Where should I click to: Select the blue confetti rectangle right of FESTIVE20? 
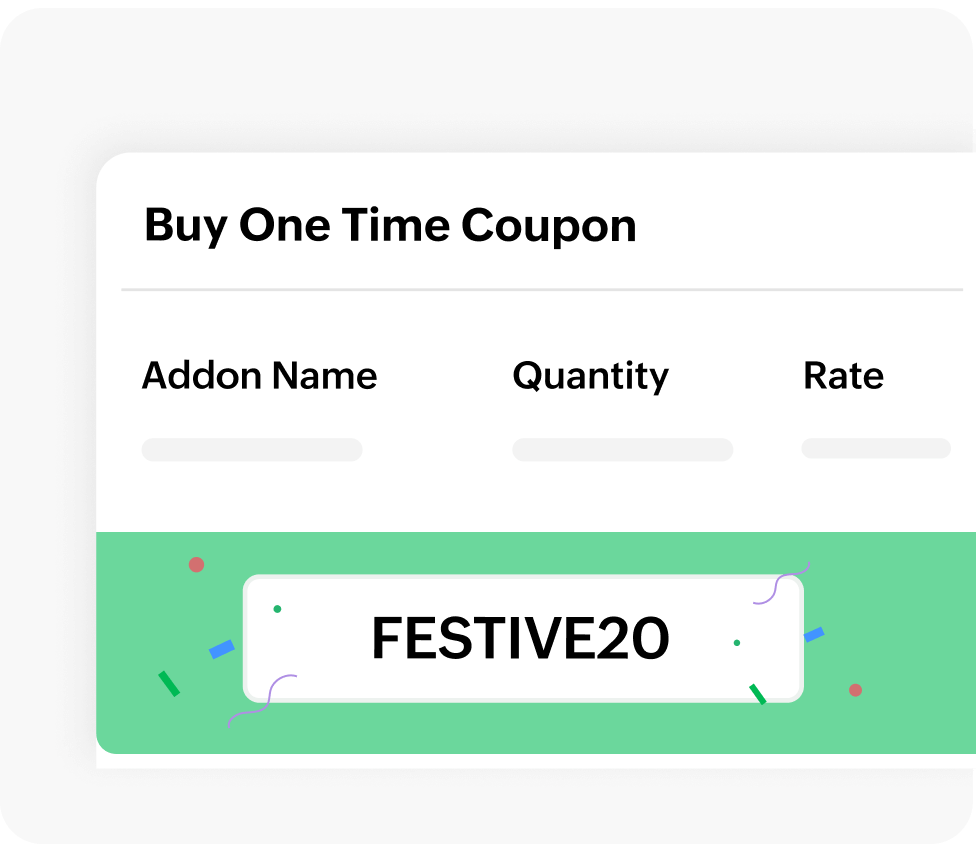[814, 634]
